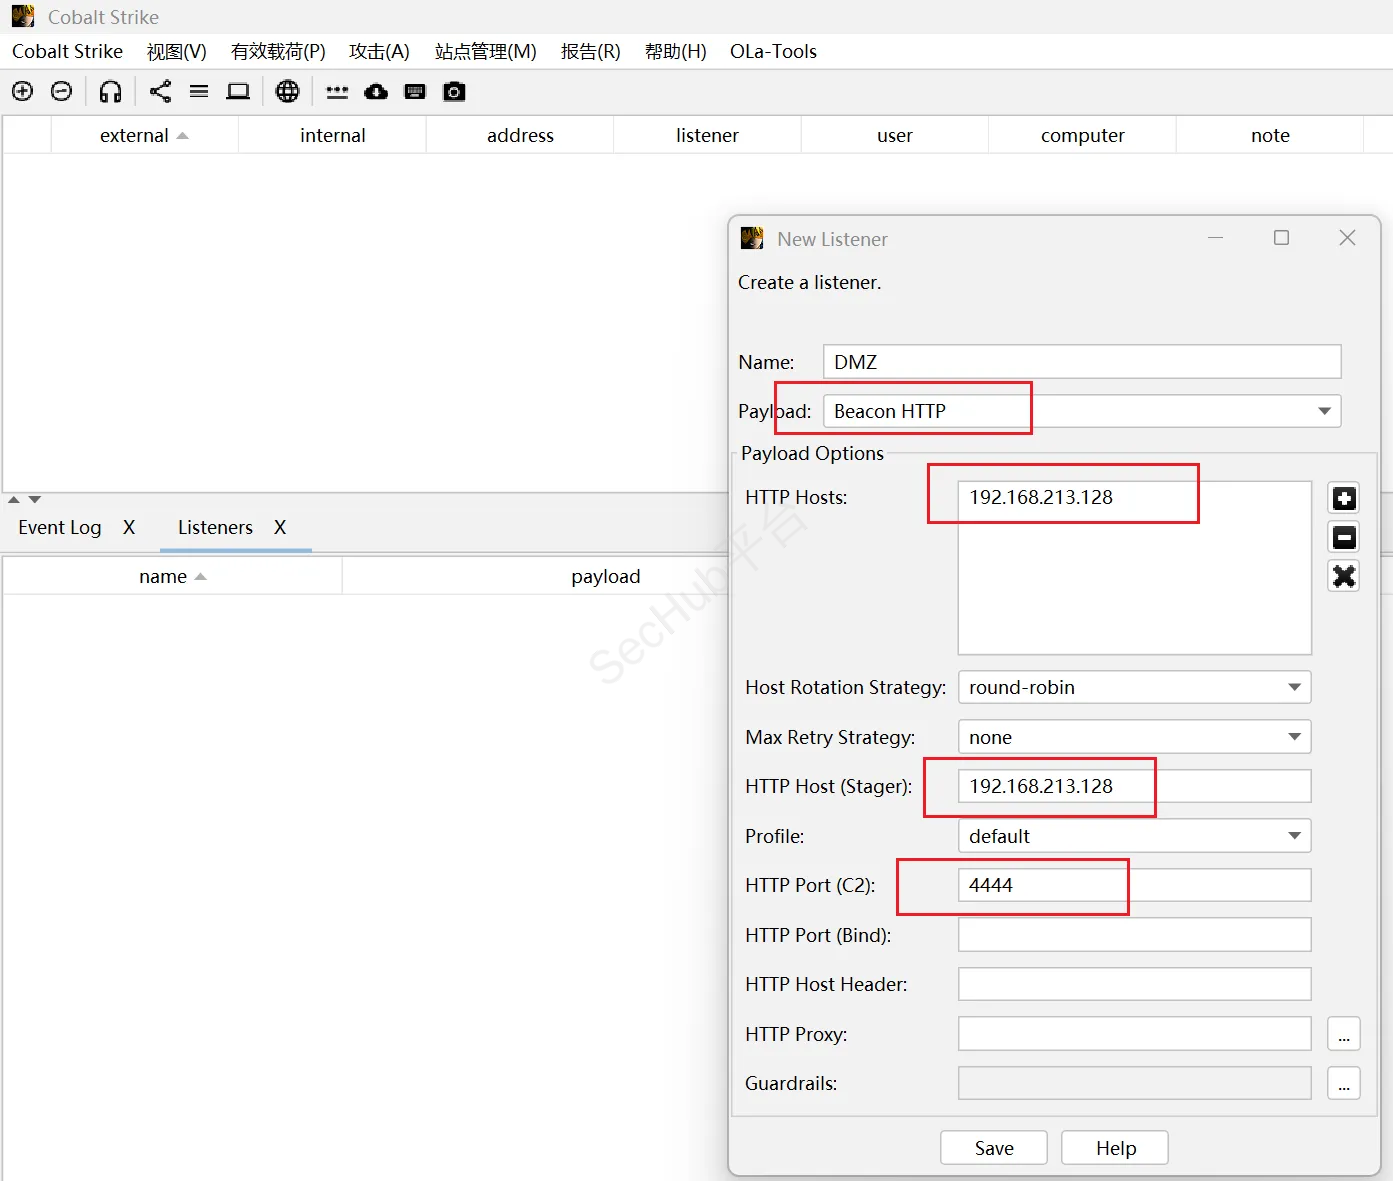Viewport: 1393px width, 1181px height.
Task: Minimize the New Listener dialog
Action: (1216, 238)
